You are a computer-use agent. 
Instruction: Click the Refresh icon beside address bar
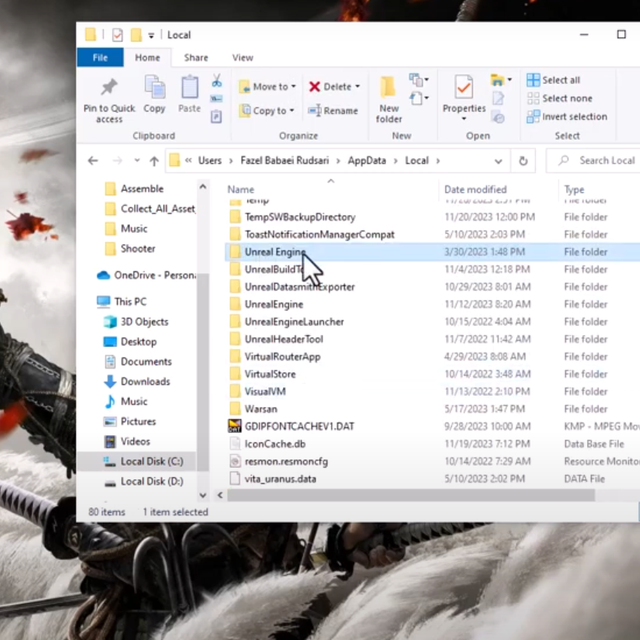[522, 160]
